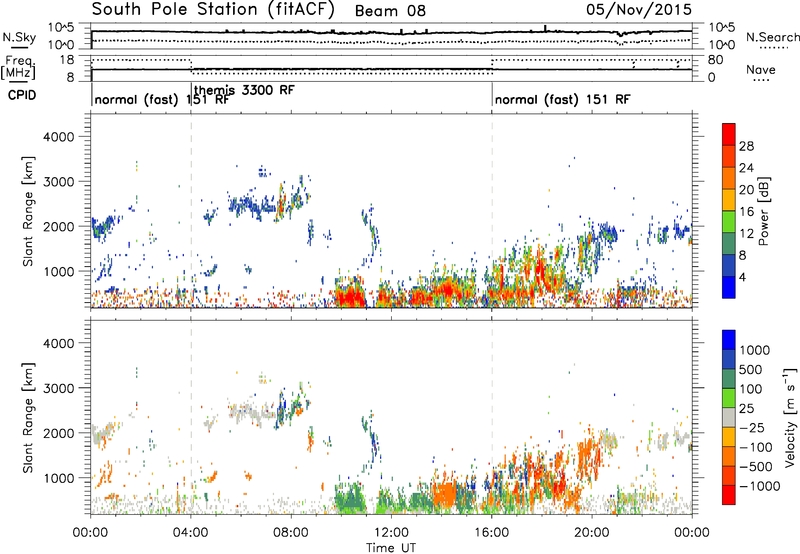Click the power colorbar '28' tick label
Image resolution: width=800 pixels, height=554 pixels.
click(746, 146)
